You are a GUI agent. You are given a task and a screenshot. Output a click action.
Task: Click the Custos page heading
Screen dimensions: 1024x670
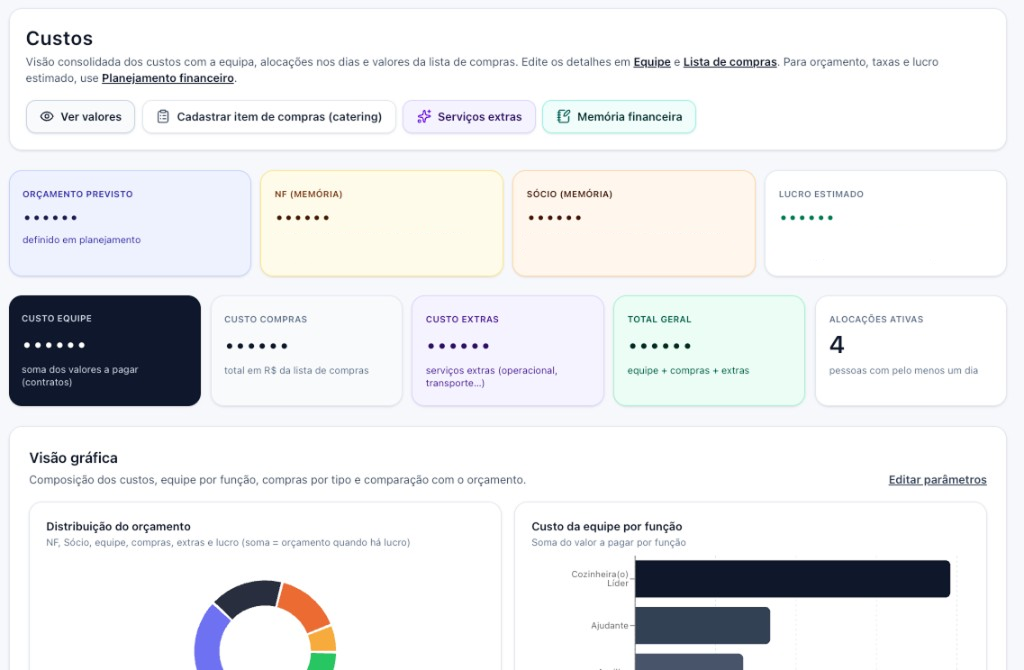59,39
